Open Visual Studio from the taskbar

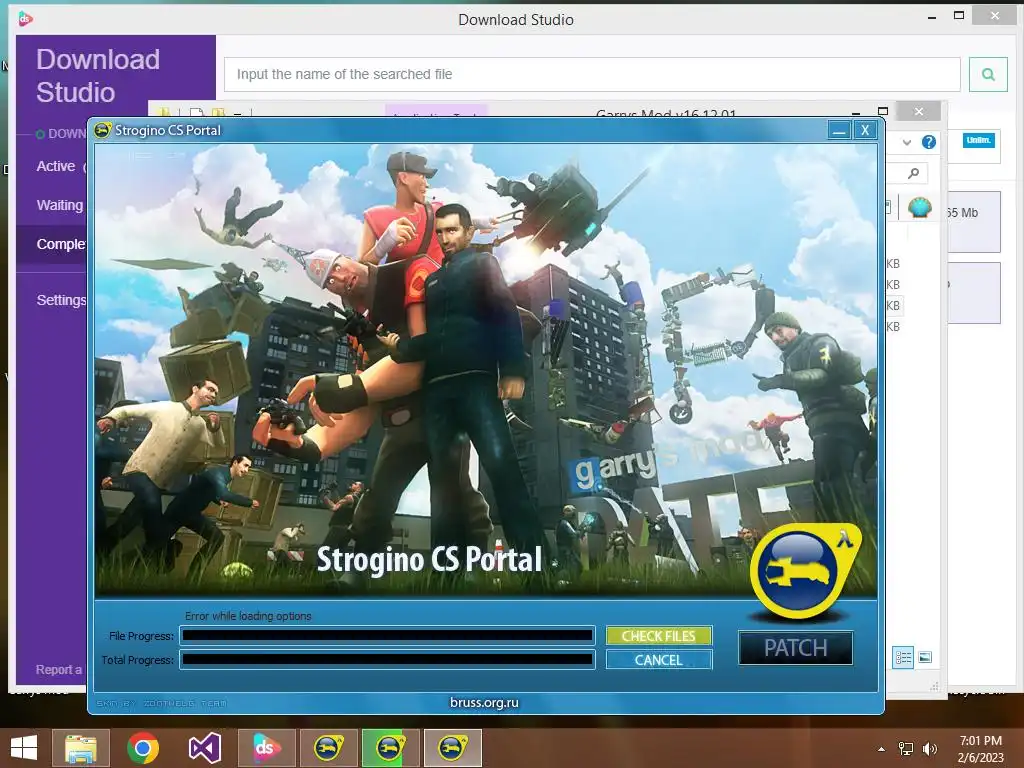(x=204, y=748)
